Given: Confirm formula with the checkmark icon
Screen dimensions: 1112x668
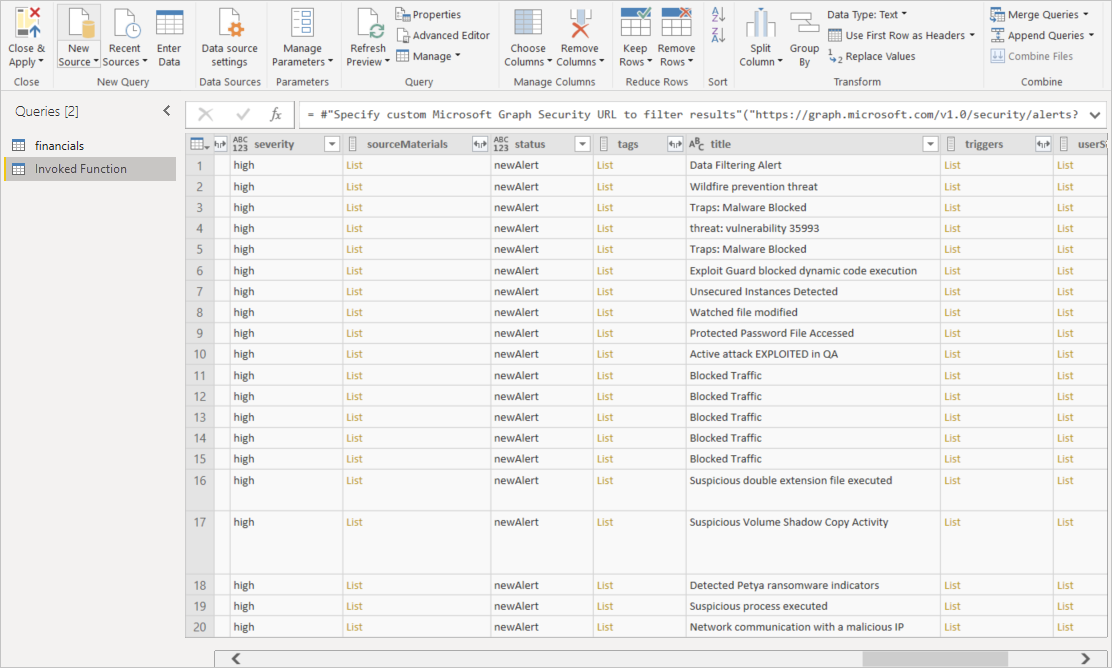Looking at the screenshot, I should (243, 115).
